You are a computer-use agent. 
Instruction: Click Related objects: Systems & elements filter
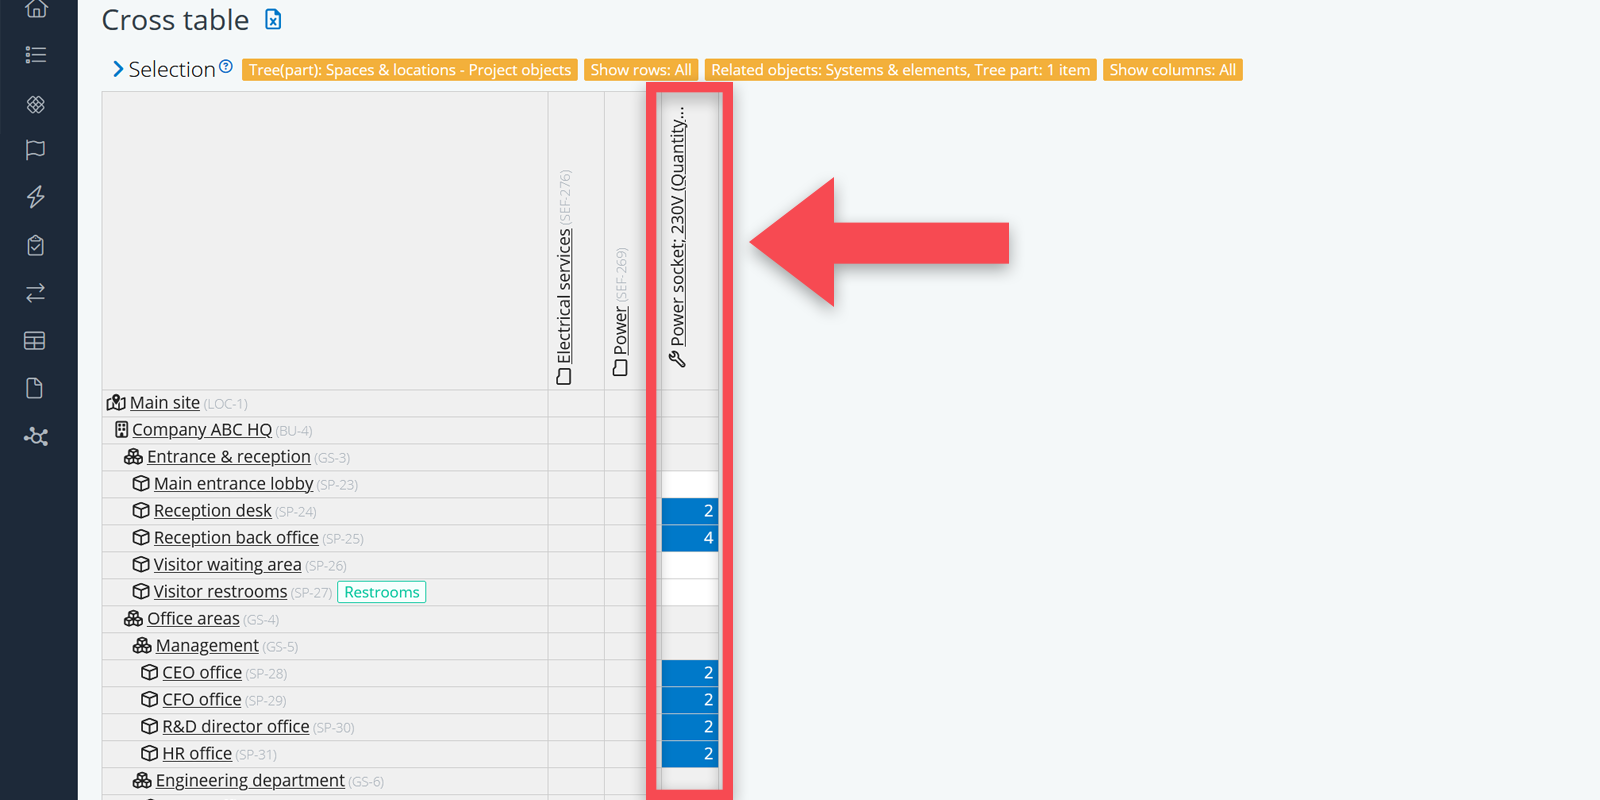pos(900,70)
